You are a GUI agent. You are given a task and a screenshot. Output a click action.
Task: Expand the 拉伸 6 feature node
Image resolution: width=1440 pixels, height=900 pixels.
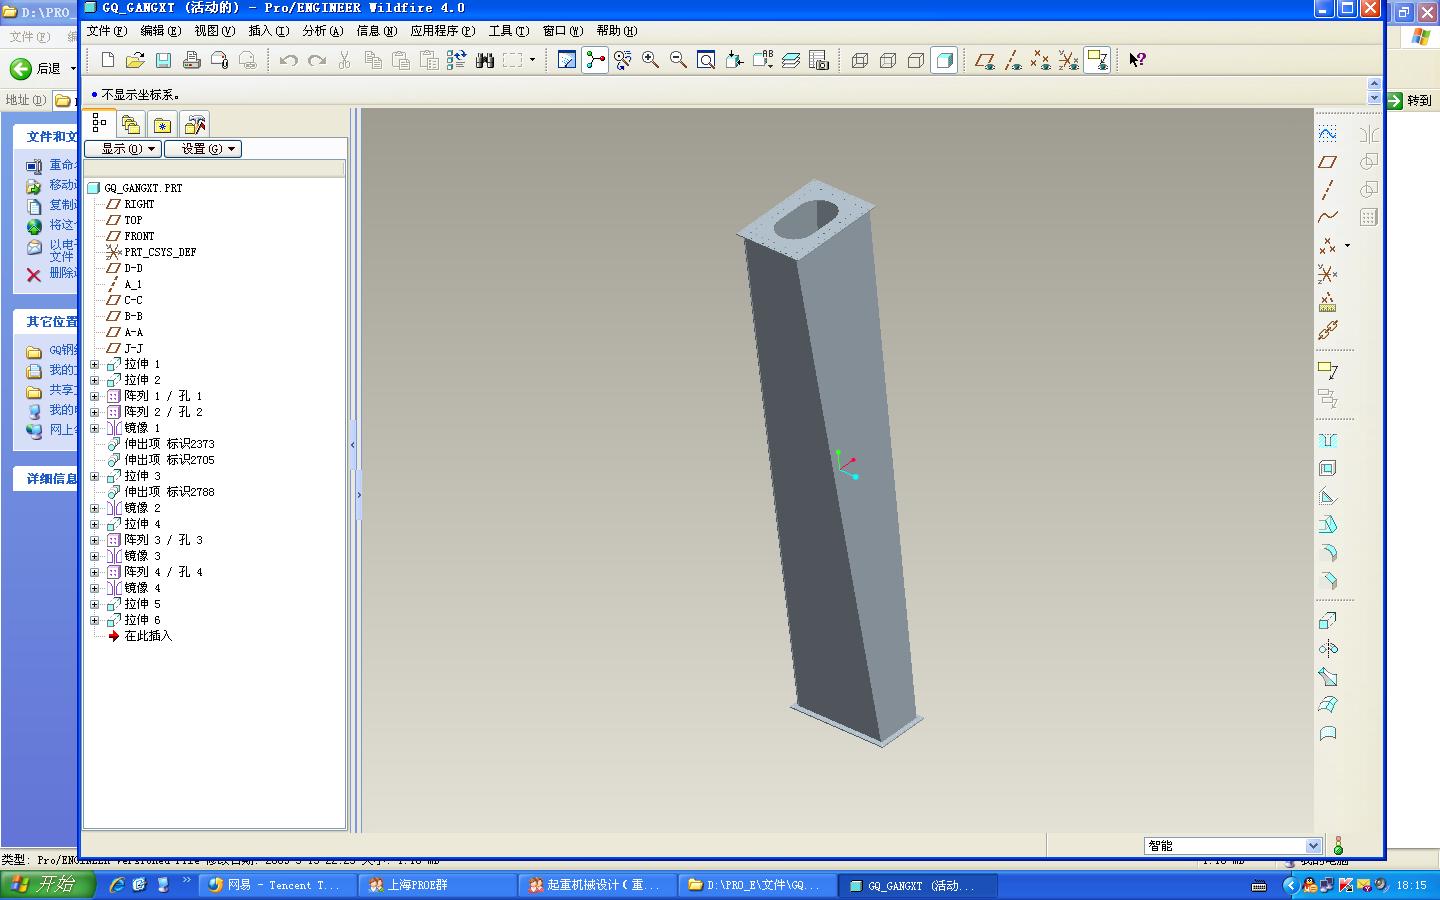95,620
